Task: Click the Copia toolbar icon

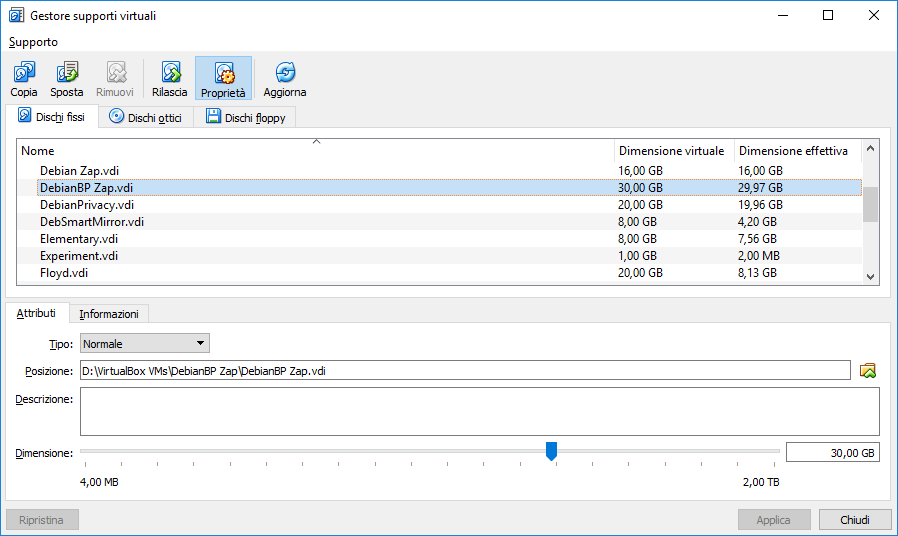Action: pos(23,73)
